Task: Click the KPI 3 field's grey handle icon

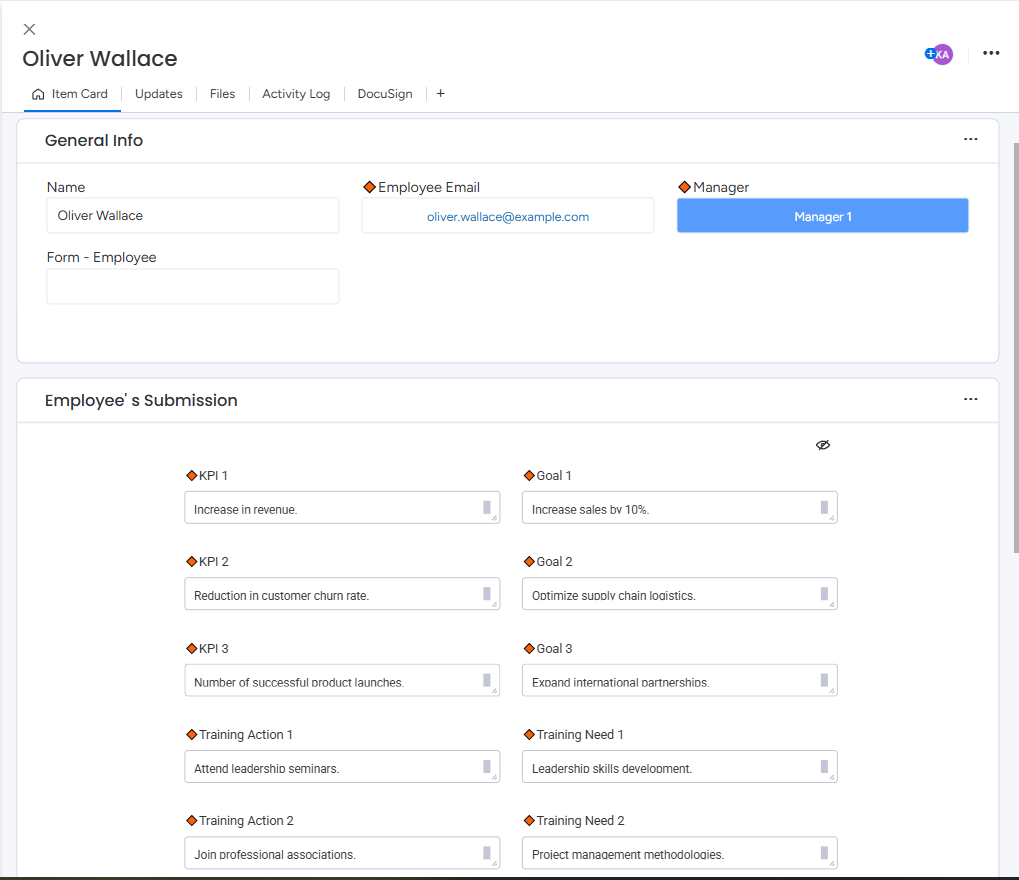Action: (487, 680)
